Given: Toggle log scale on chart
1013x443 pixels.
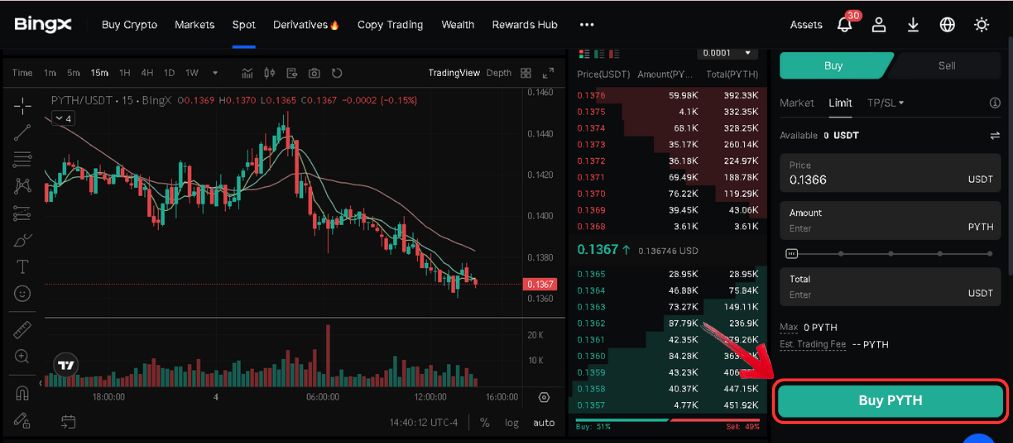Looking at the screenshot, I should (x=512, y=422).
